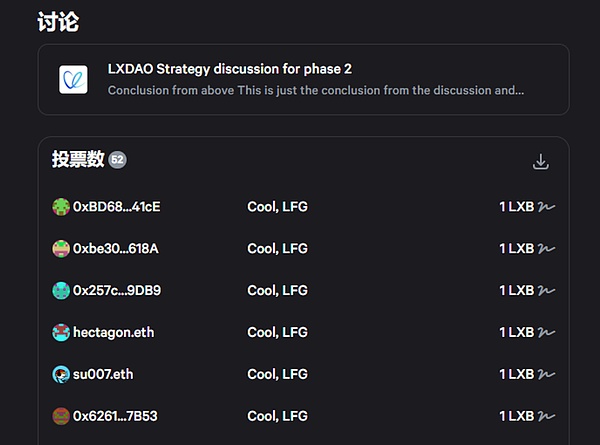Viewport: 600px width, 445px height.
Task: Download the votes list
Action: [541, 162]
